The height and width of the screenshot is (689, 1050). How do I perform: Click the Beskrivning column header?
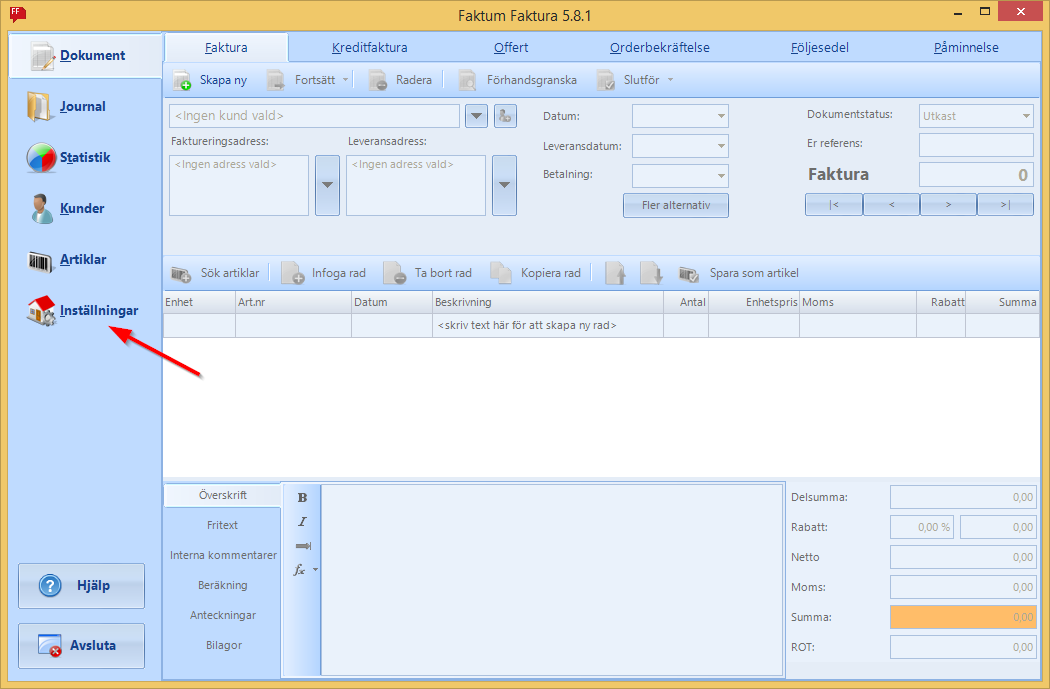(548, 303)
